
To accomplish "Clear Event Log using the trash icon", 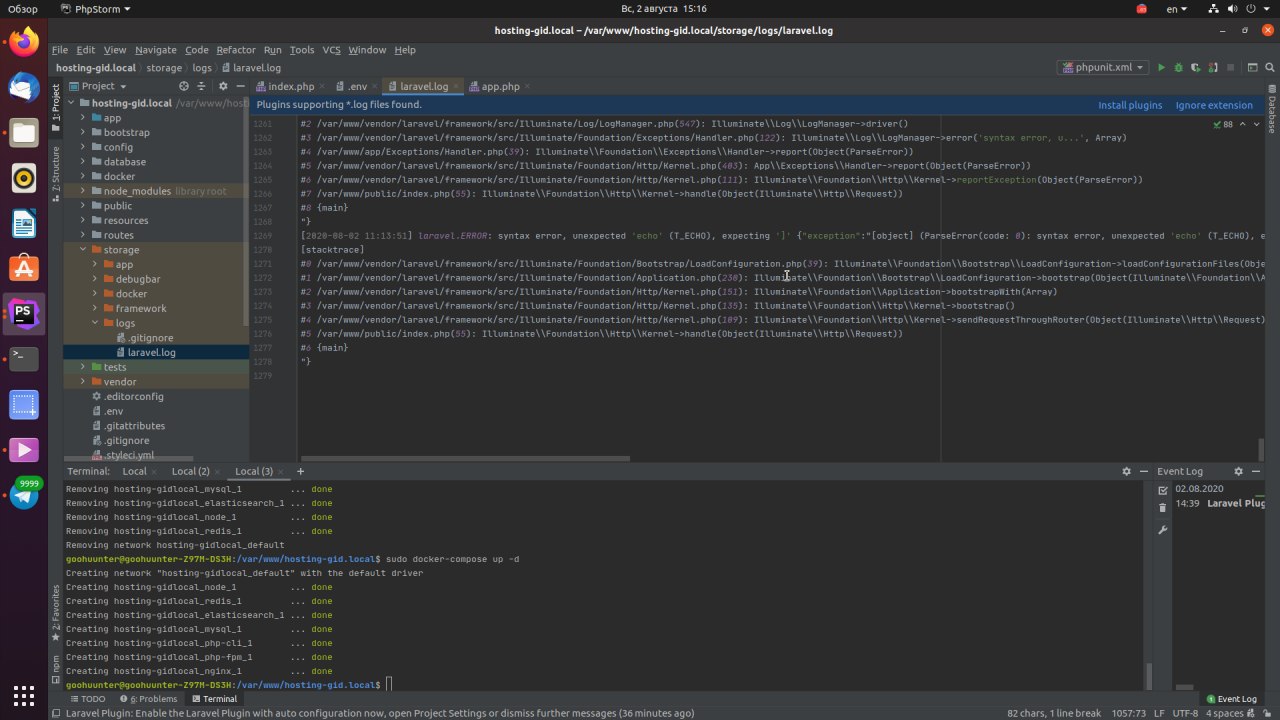I will (x=1162, y=509).
